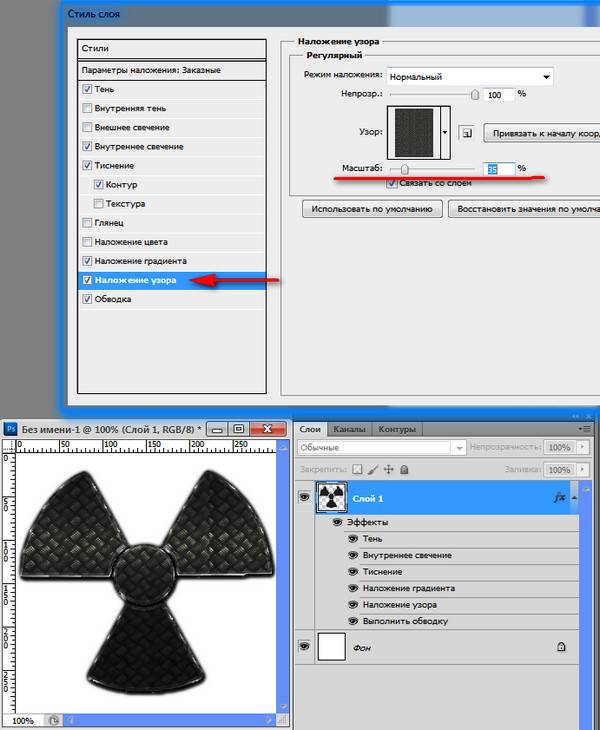600x730 pixels.
Task: Click the fx icon on Слой 1
Action: click(x=561, y=496)
